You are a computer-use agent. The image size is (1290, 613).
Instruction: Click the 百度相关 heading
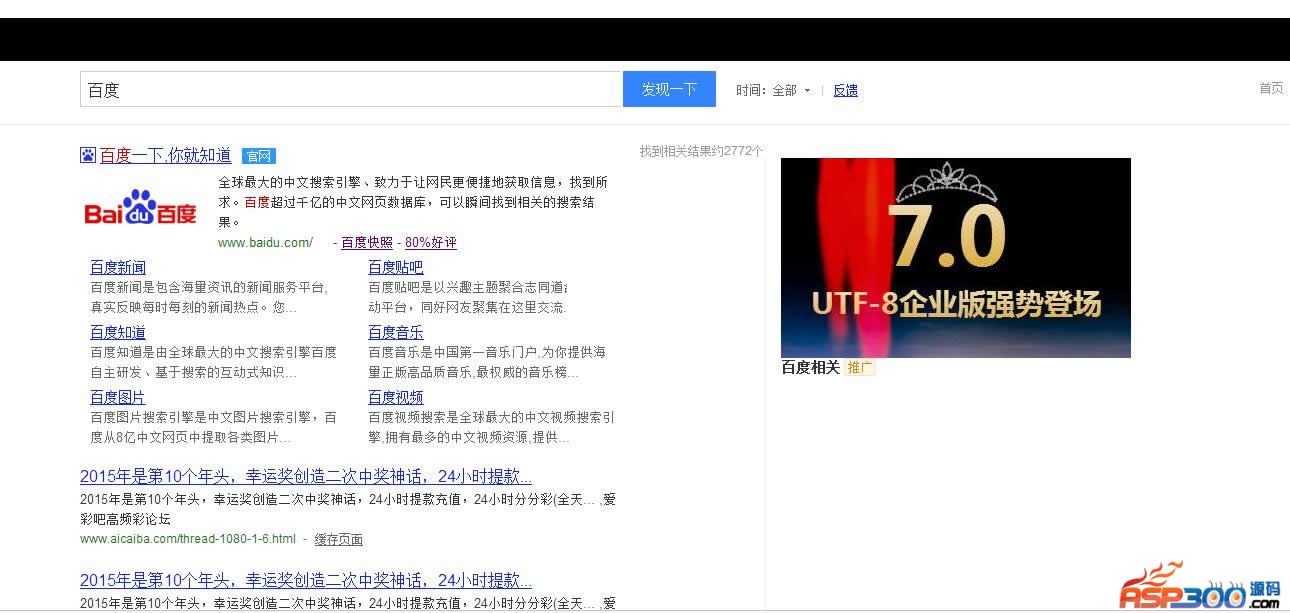pos(810,367)
